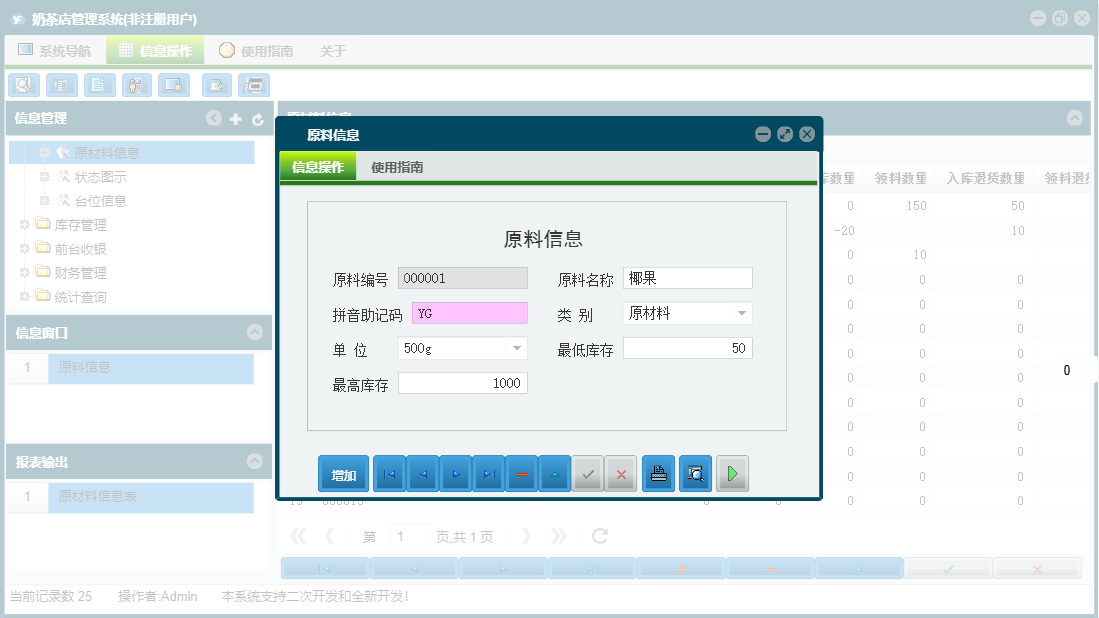Go to last page in grid pager

[559, 536]
